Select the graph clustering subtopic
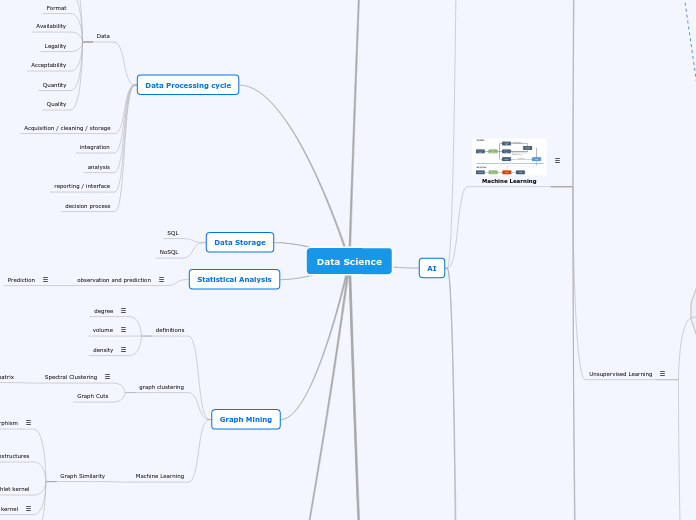Screen dimensions: 696x520 click(x=162, y=387)
